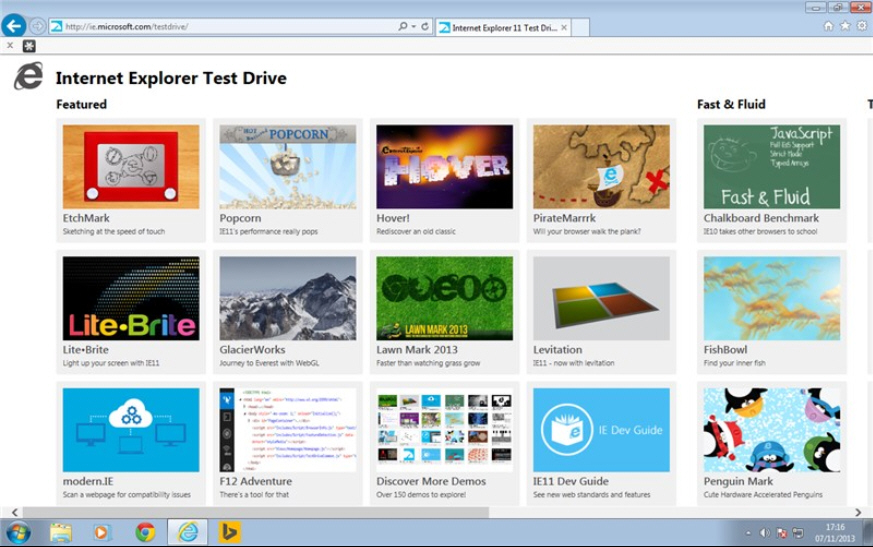This screenshot has width=873, height=547.
Task: Click the GlacierWorks title link
Action: click(252, 349)
